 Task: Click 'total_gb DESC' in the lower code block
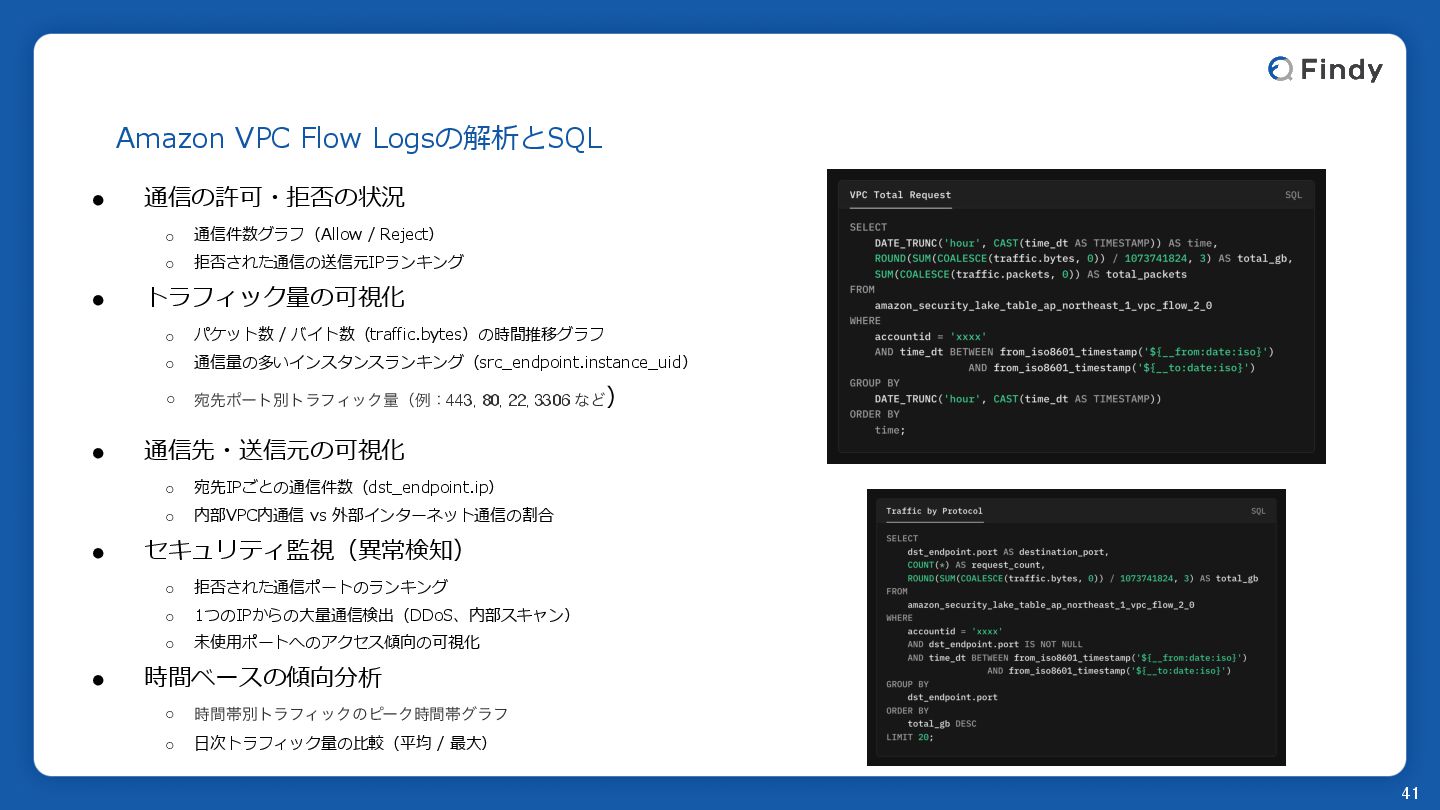[x=942, y=724]
